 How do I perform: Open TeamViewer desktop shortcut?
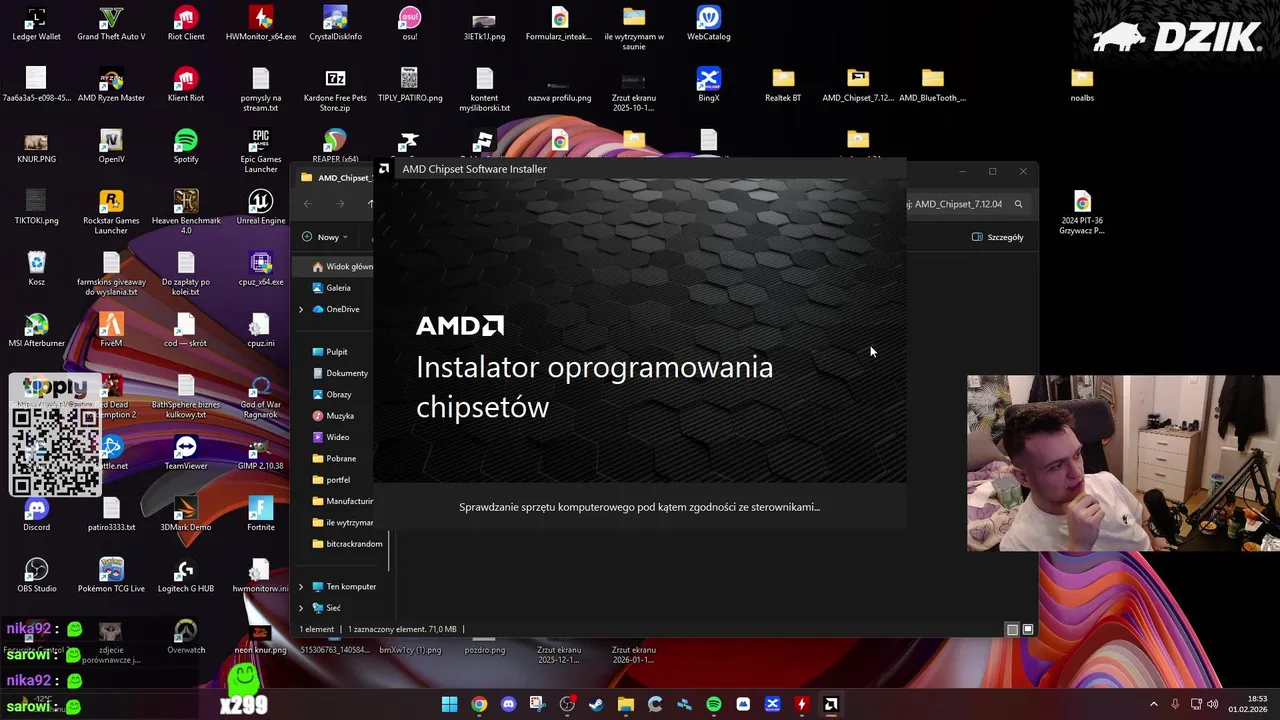tap(186, 452)
